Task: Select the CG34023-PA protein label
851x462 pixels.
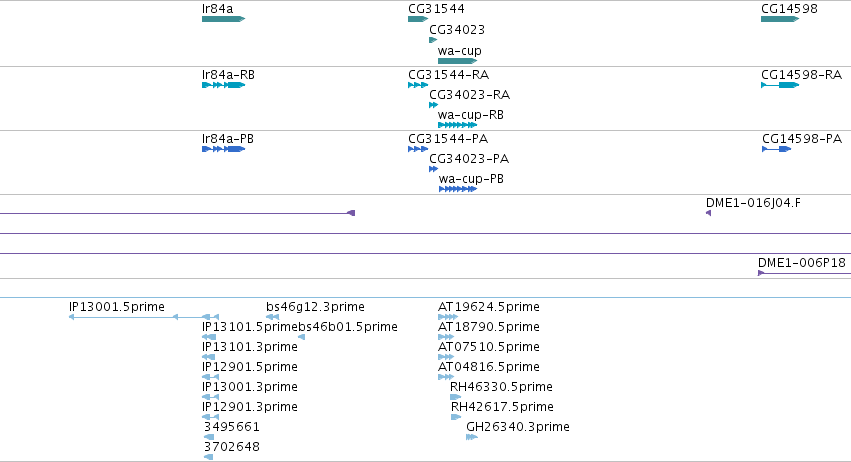Action: [469, 159]
